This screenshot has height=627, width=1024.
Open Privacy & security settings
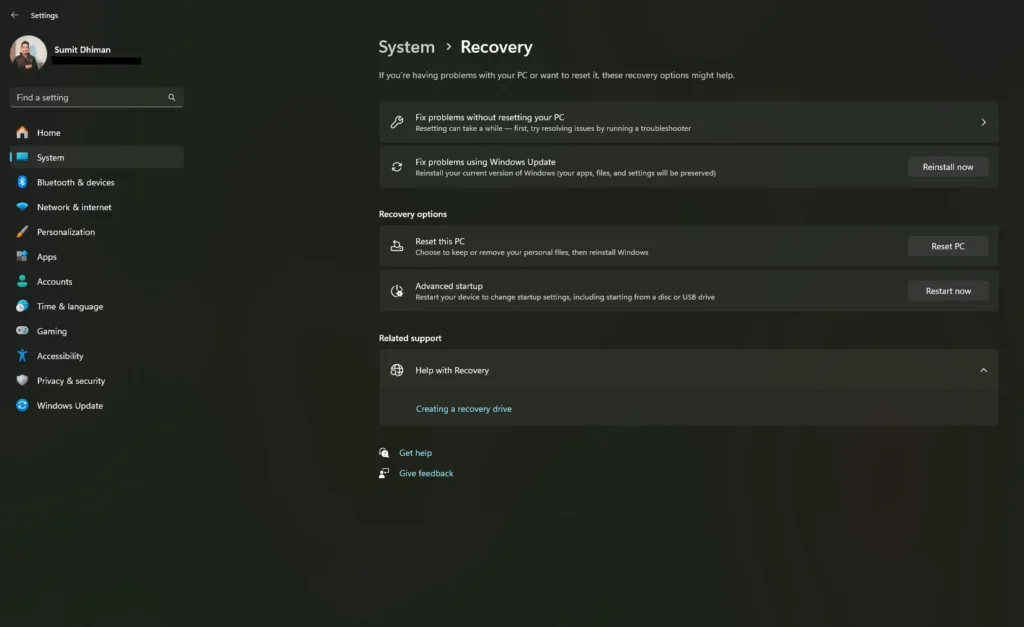pos(97,381)
